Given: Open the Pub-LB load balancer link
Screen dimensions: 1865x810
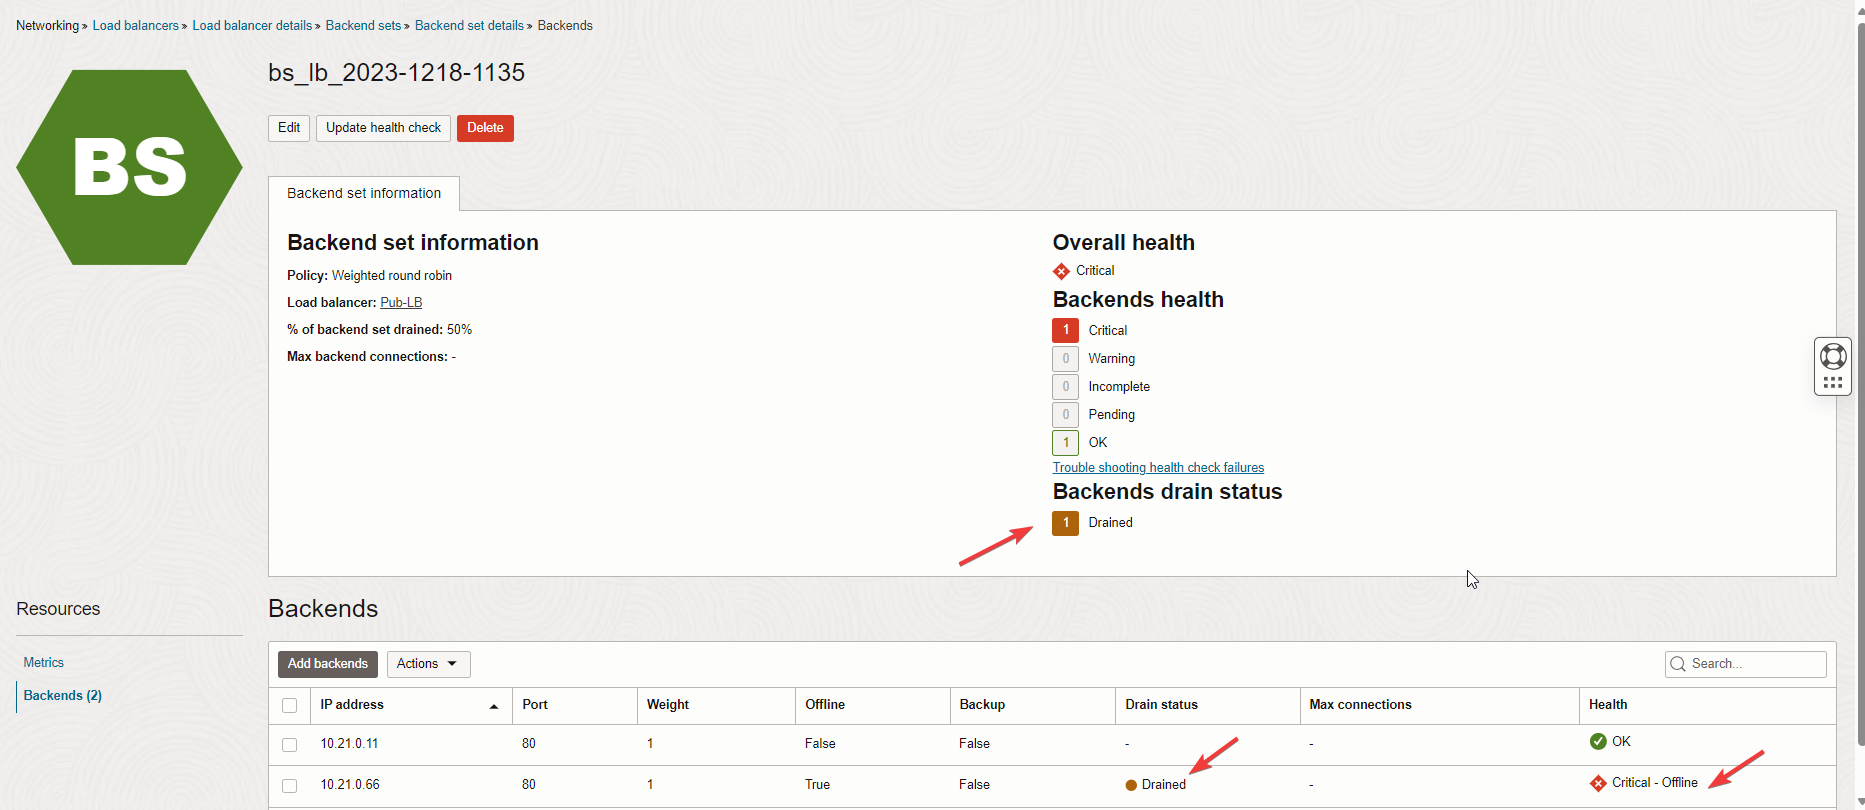Looking at the screenshot, I should click(401, 303).
